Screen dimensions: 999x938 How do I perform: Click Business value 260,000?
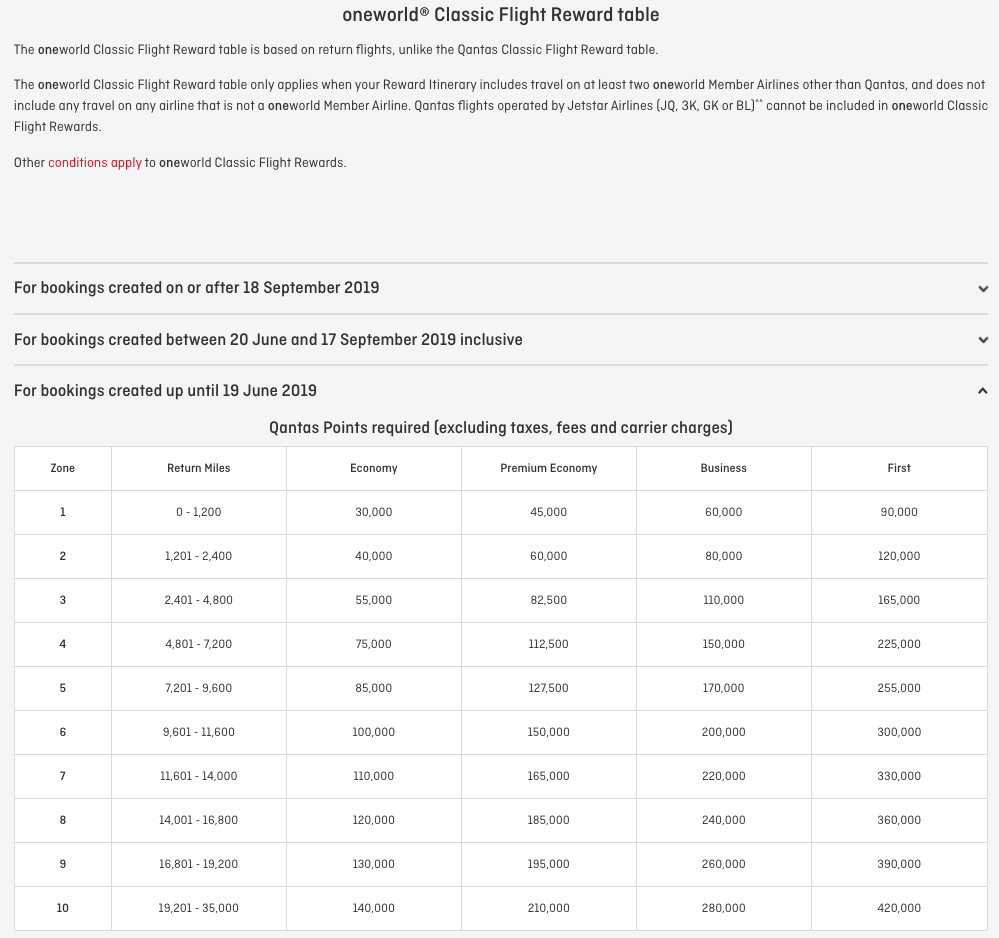click(724, 863)
